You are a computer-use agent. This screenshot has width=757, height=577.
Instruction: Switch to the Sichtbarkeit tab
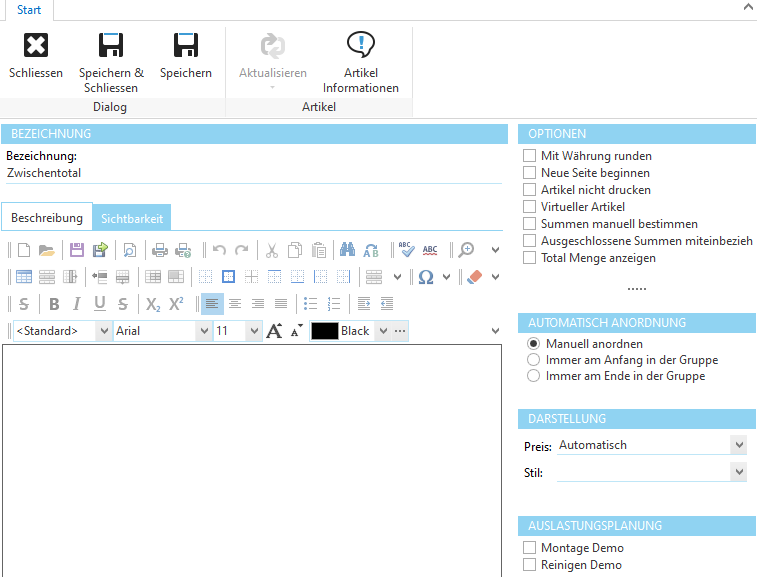coord(132,218)
